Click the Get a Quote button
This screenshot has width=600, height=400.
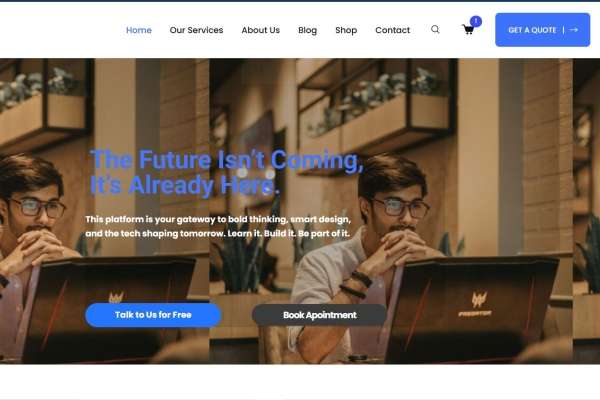click(543, 30)
